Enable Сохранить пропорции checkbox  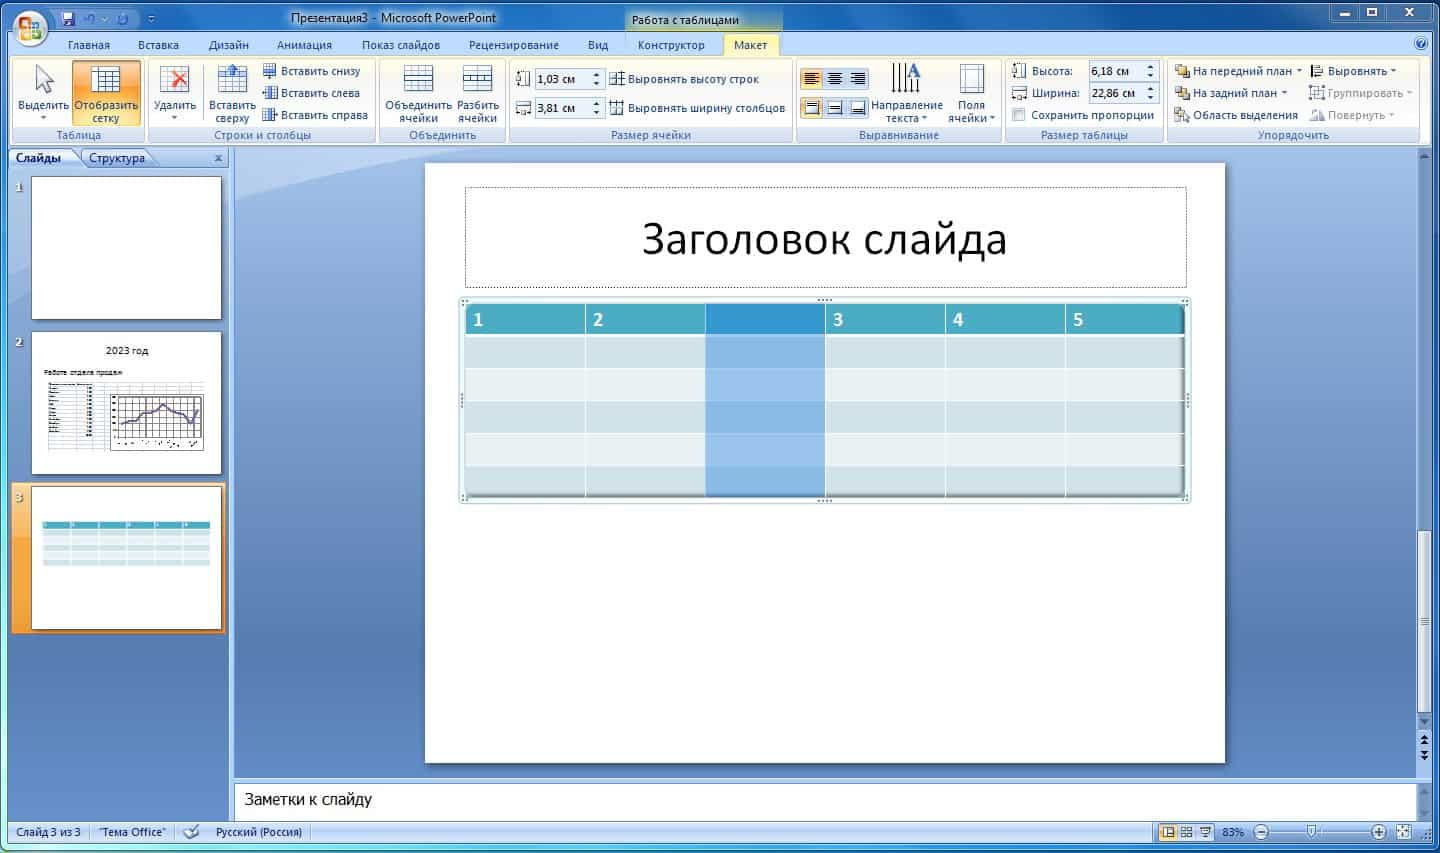1019,115
